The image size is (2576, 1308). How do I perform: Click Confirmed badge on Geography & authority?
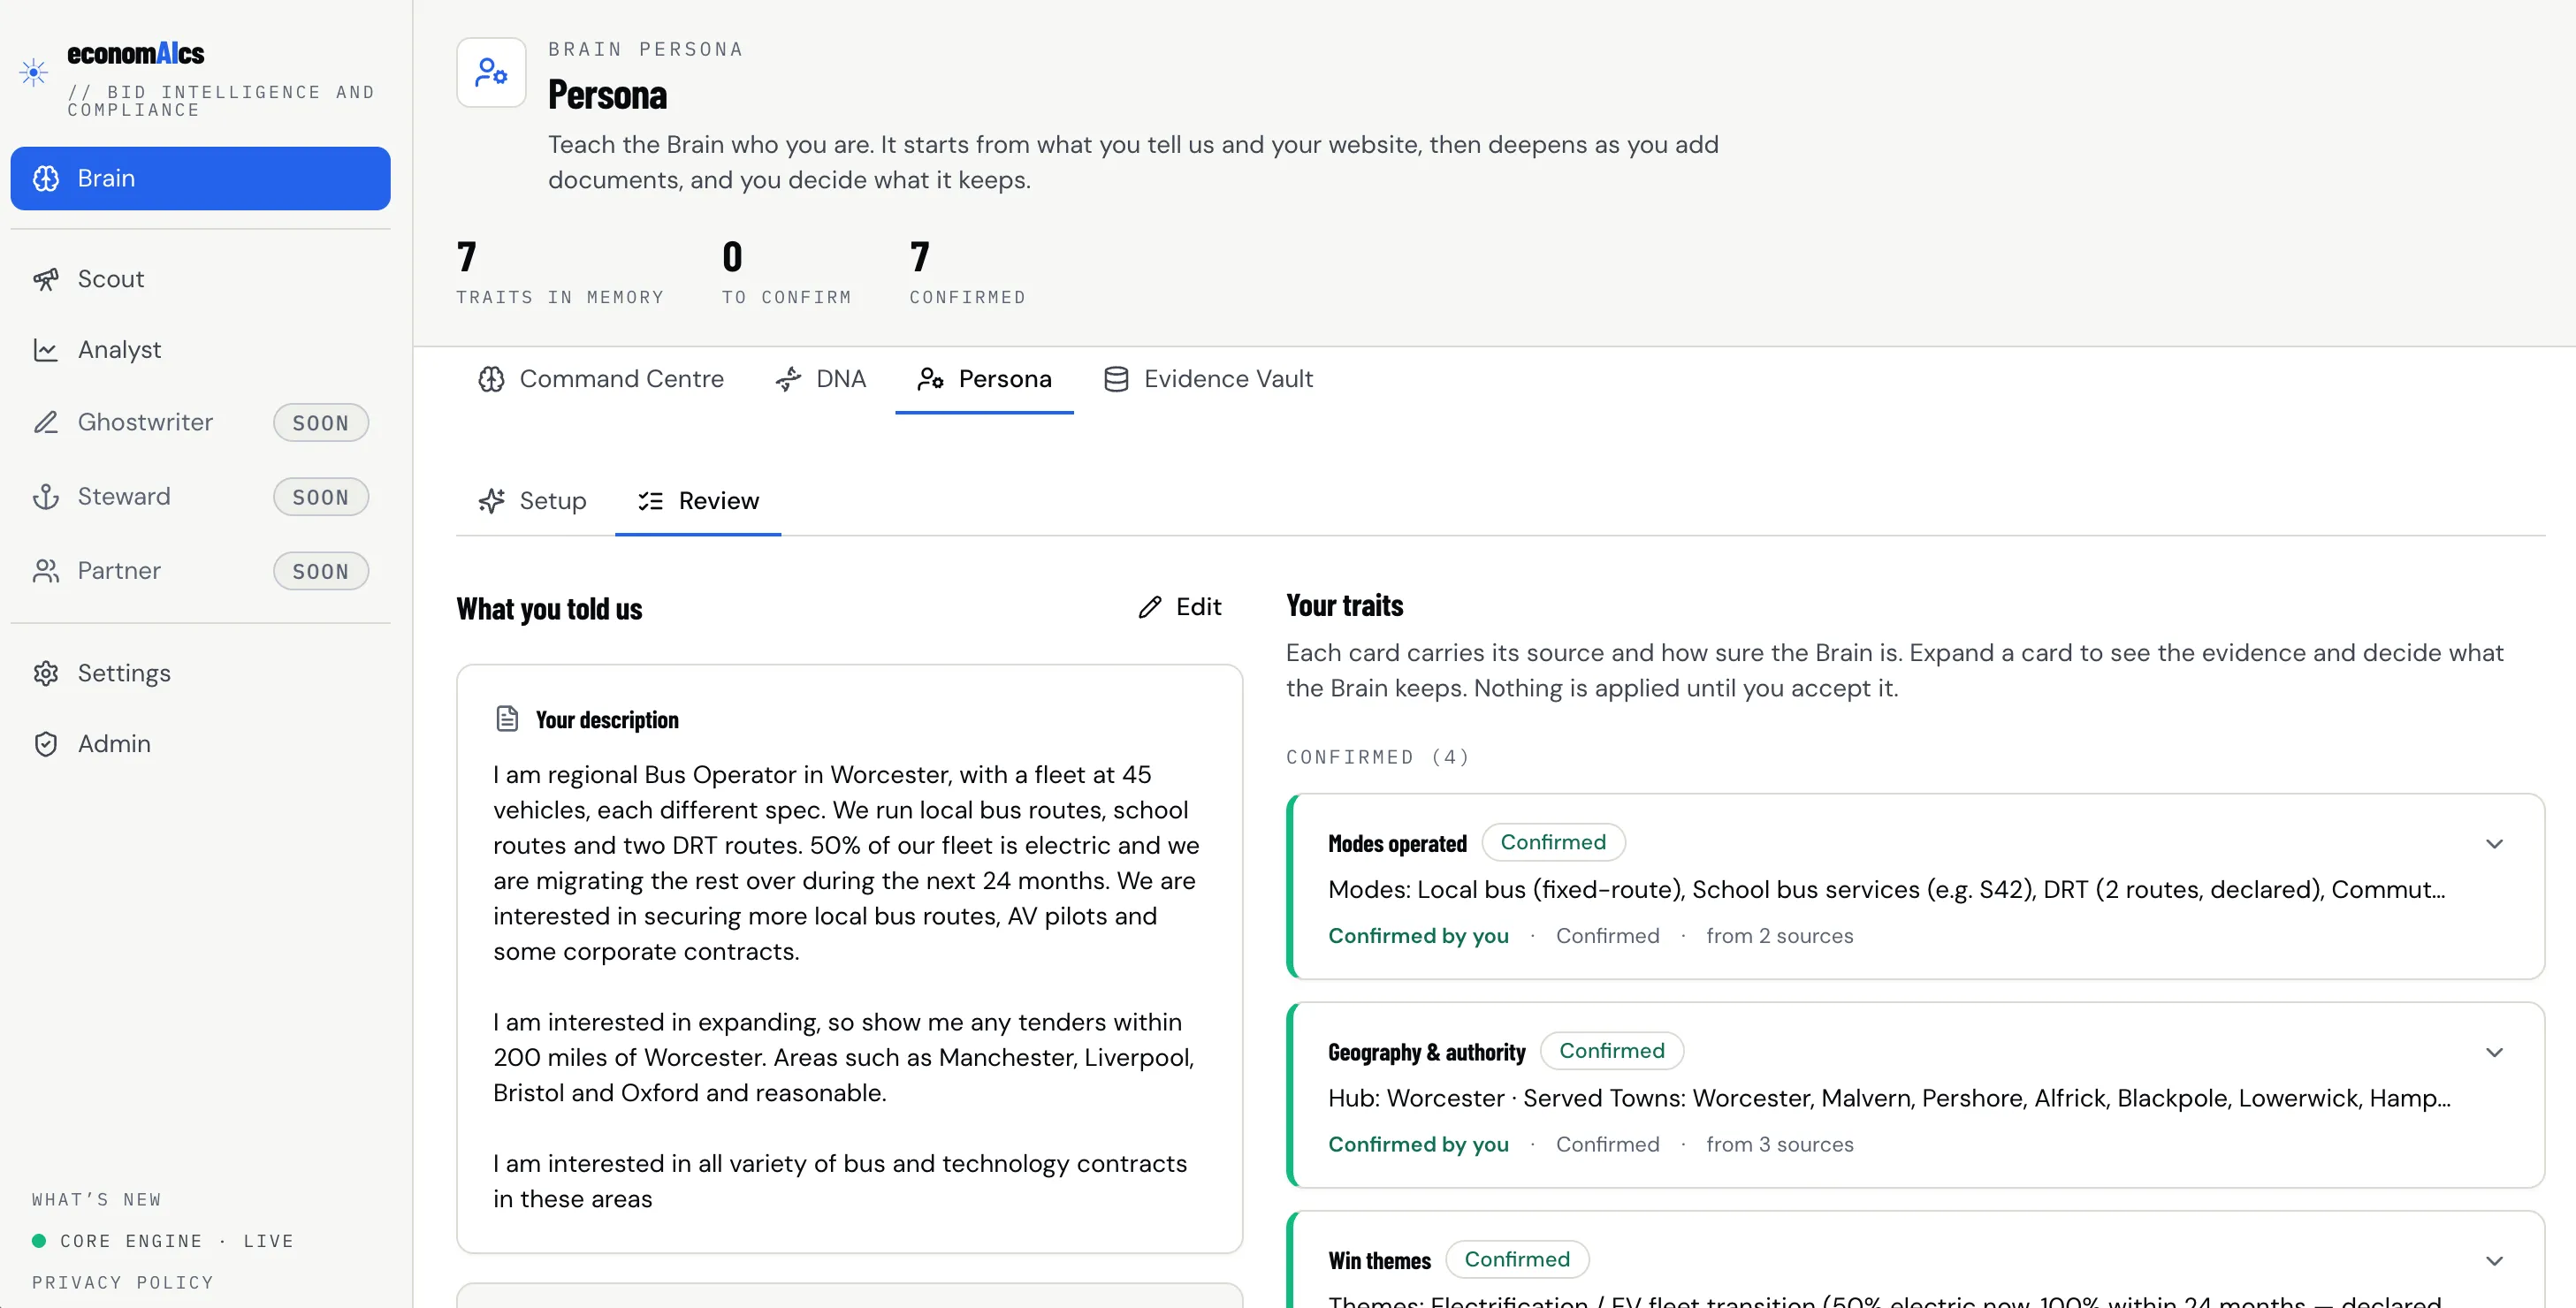[1612, 1051]
